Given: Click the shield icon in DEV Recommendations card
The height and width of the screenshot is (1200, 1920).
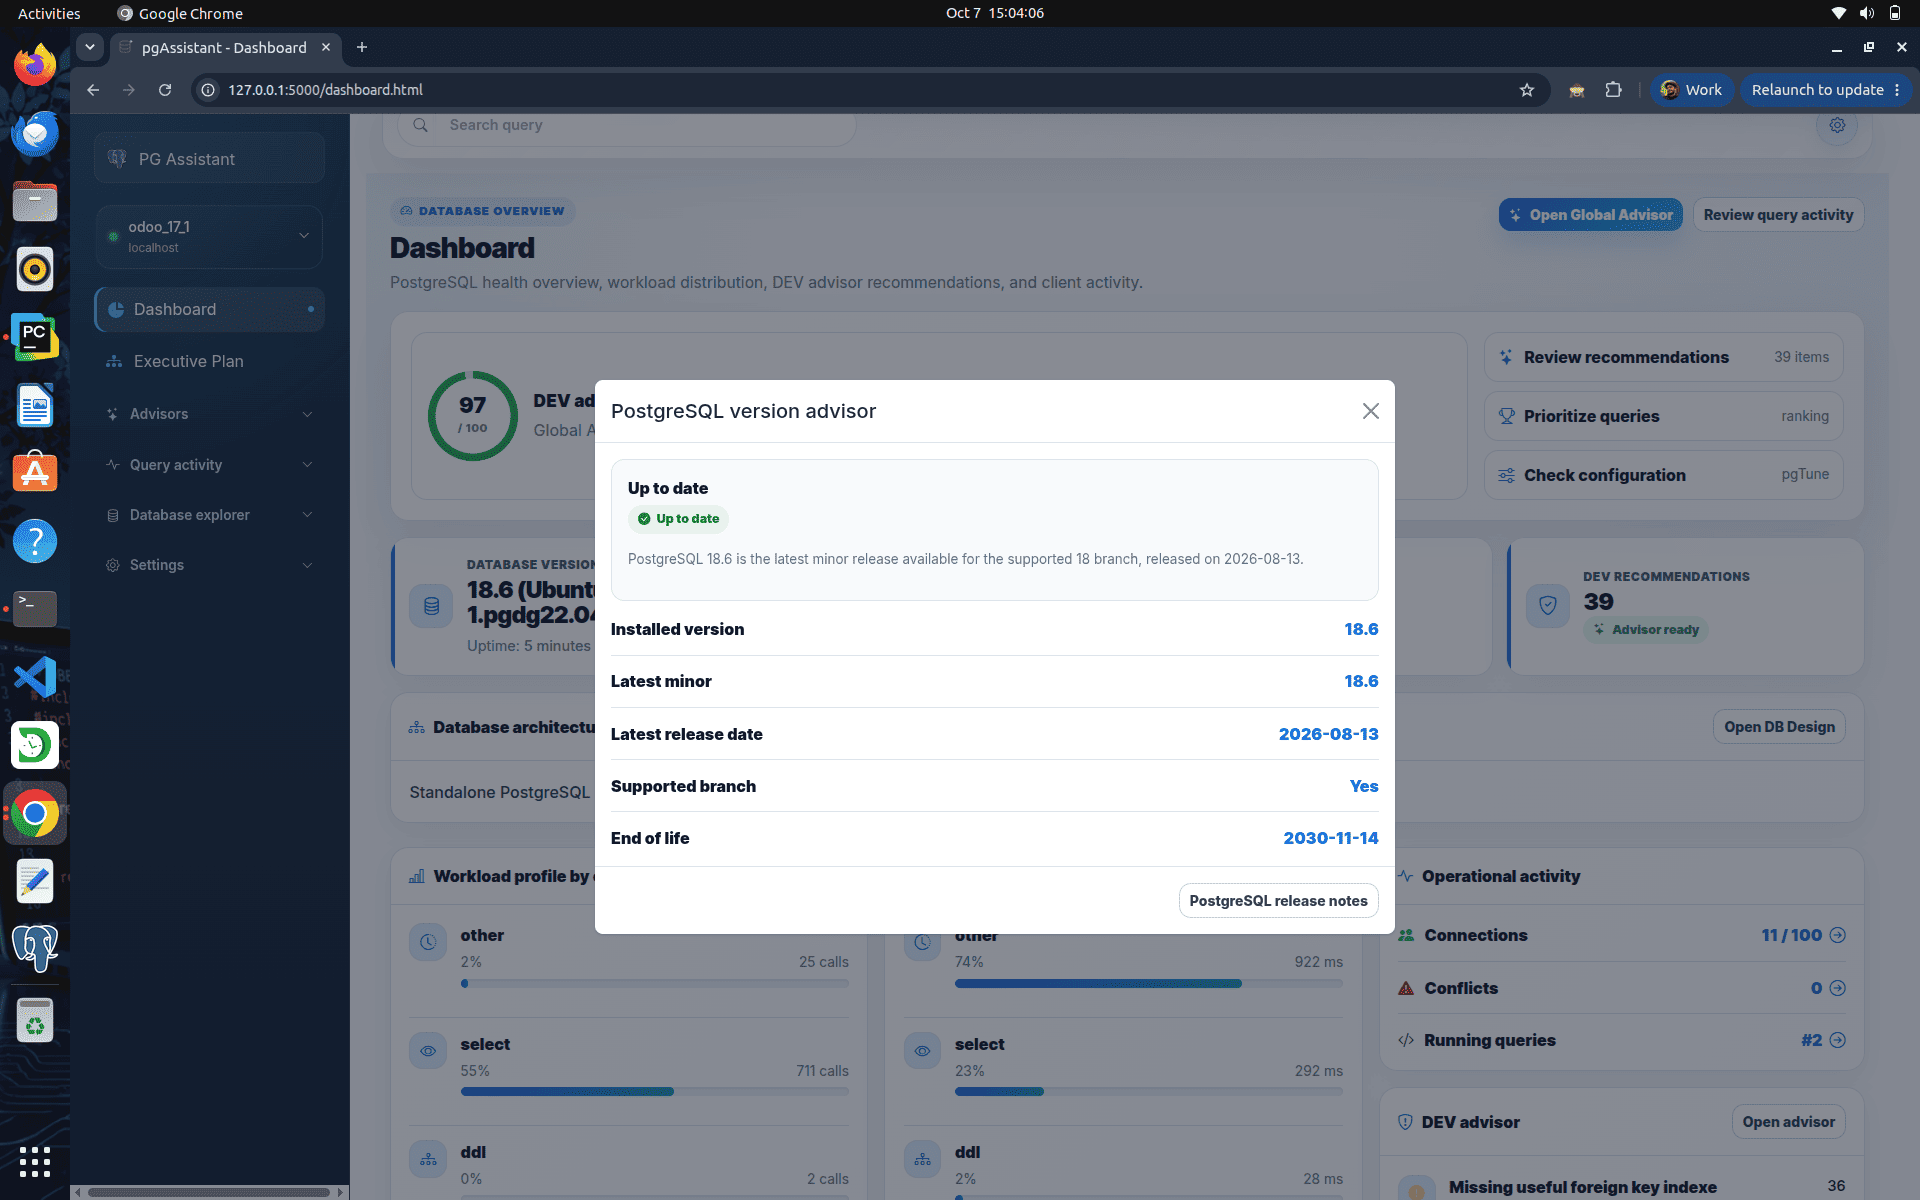Looking at the screenshot, I should click(1548, 605).
